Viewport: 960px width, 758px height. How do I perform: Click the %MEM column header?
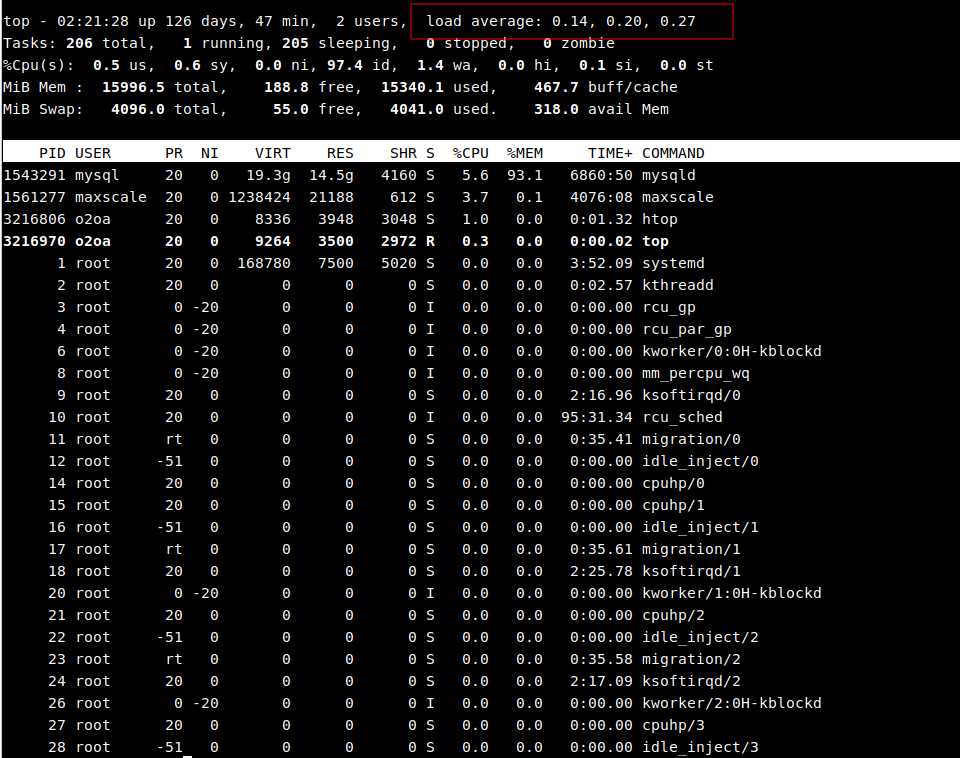coord(524,153)
